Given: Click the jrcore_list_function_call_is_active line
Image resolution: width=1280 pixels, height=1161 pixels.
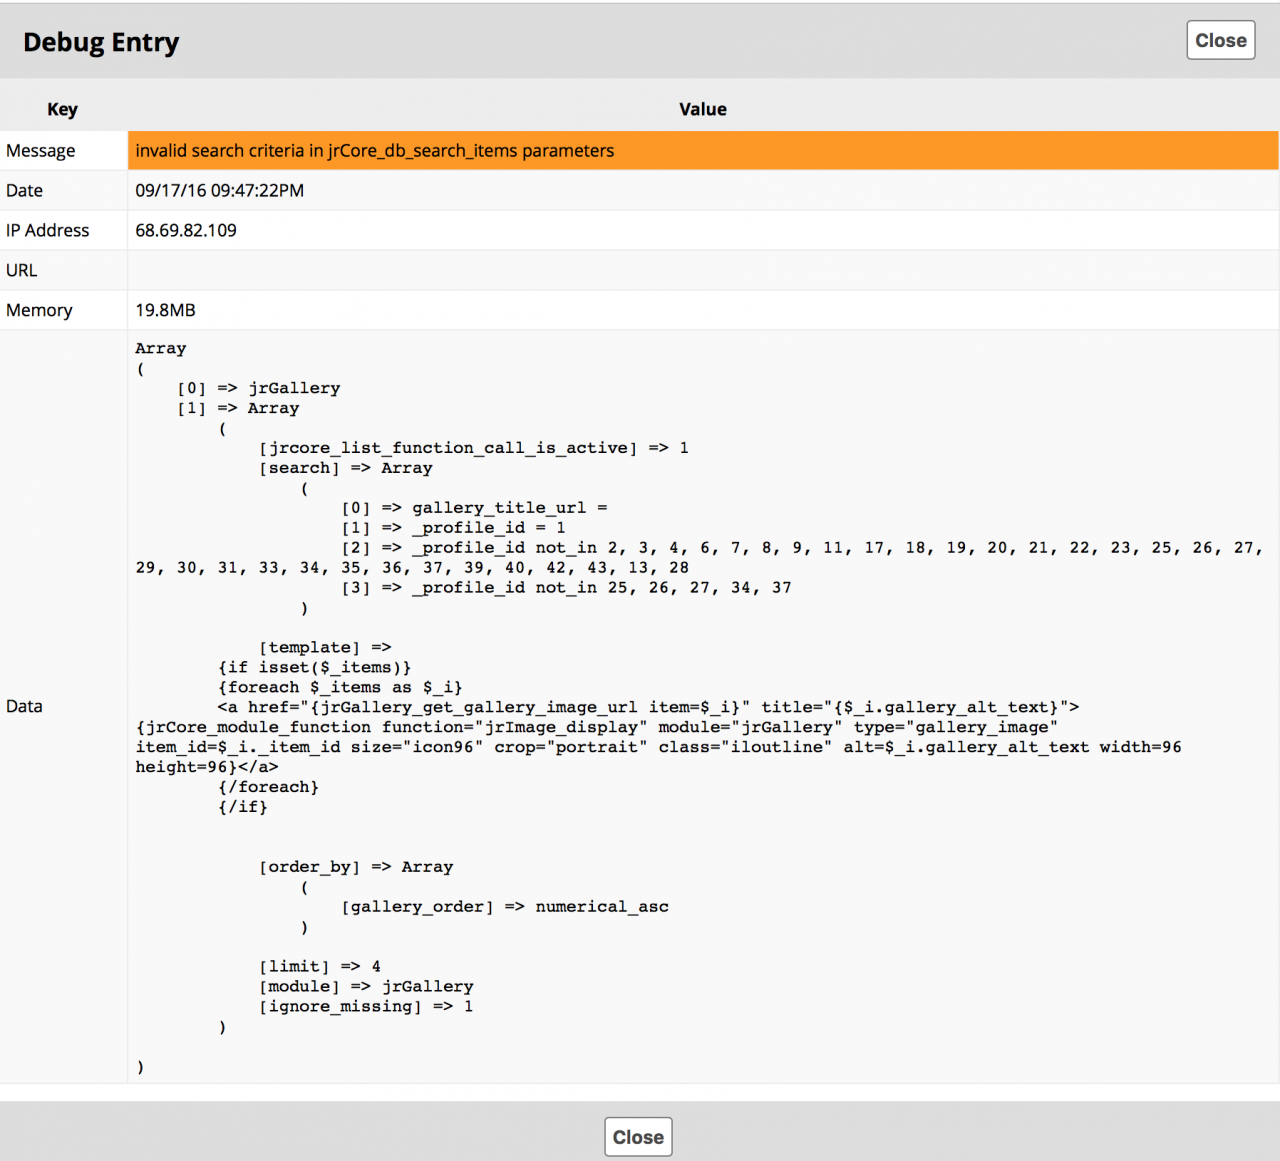Looking at the screenshot, I should [474, 448].
